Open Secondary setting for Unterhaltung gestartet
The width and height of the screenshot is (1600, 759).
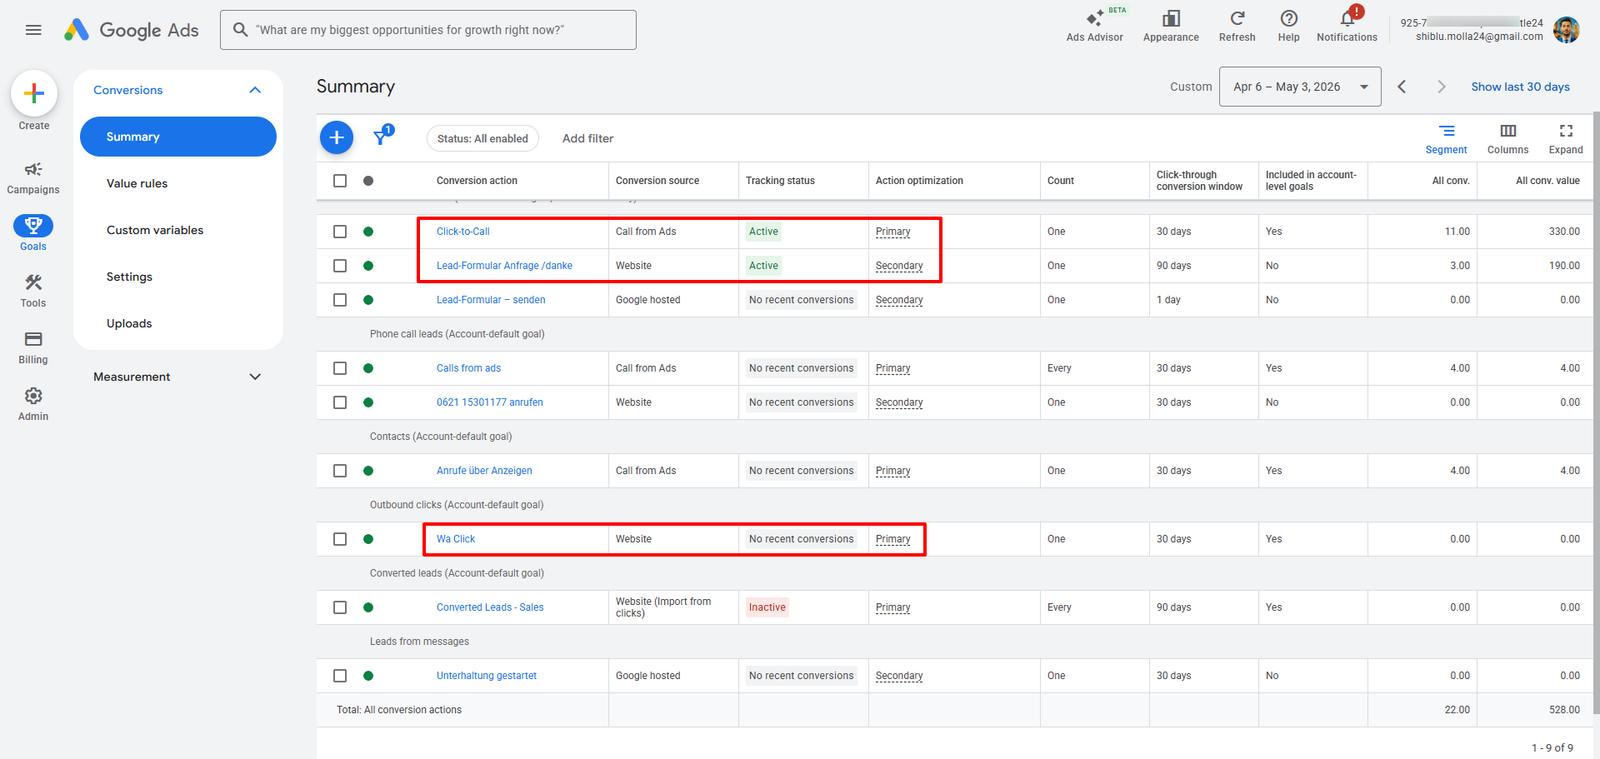click(x=899, y=676)
